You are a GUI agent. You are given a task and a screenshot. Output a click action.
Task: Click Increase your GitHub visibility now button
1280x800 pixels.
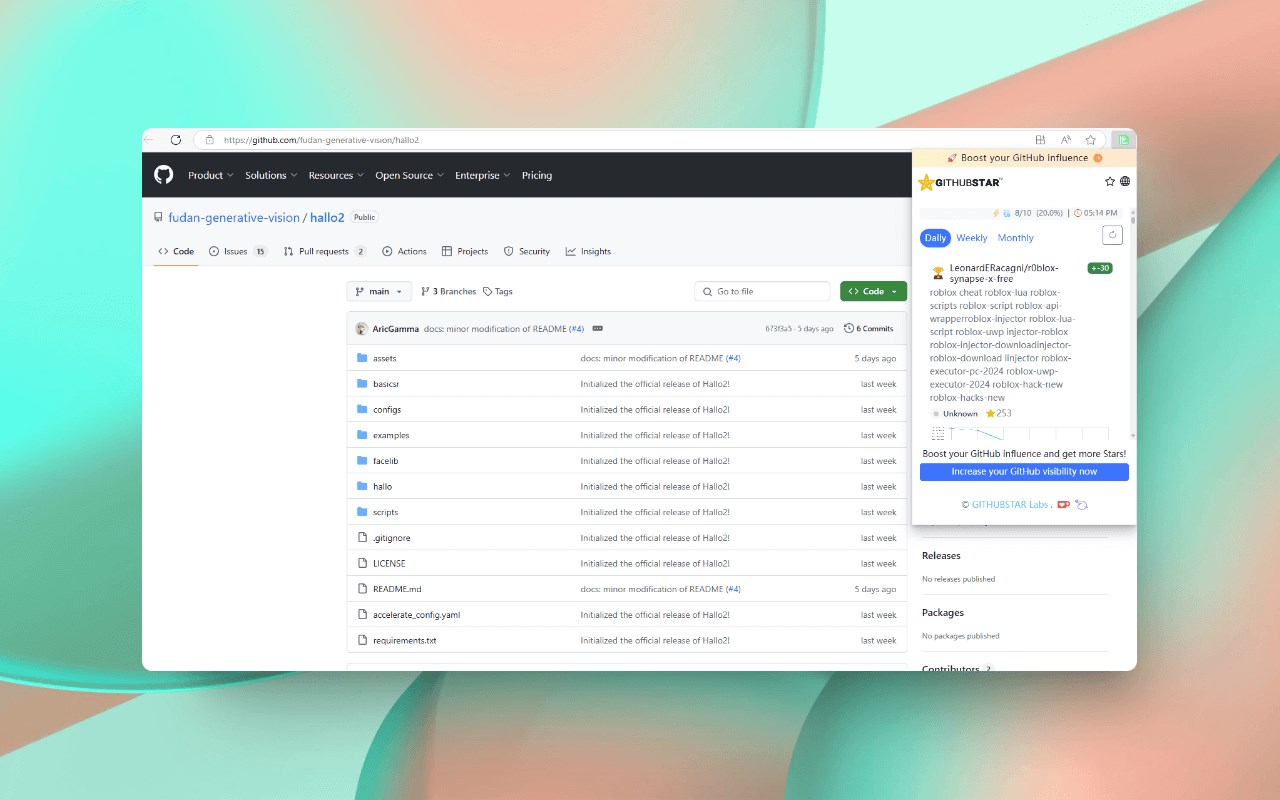[x=1024, y=471]
